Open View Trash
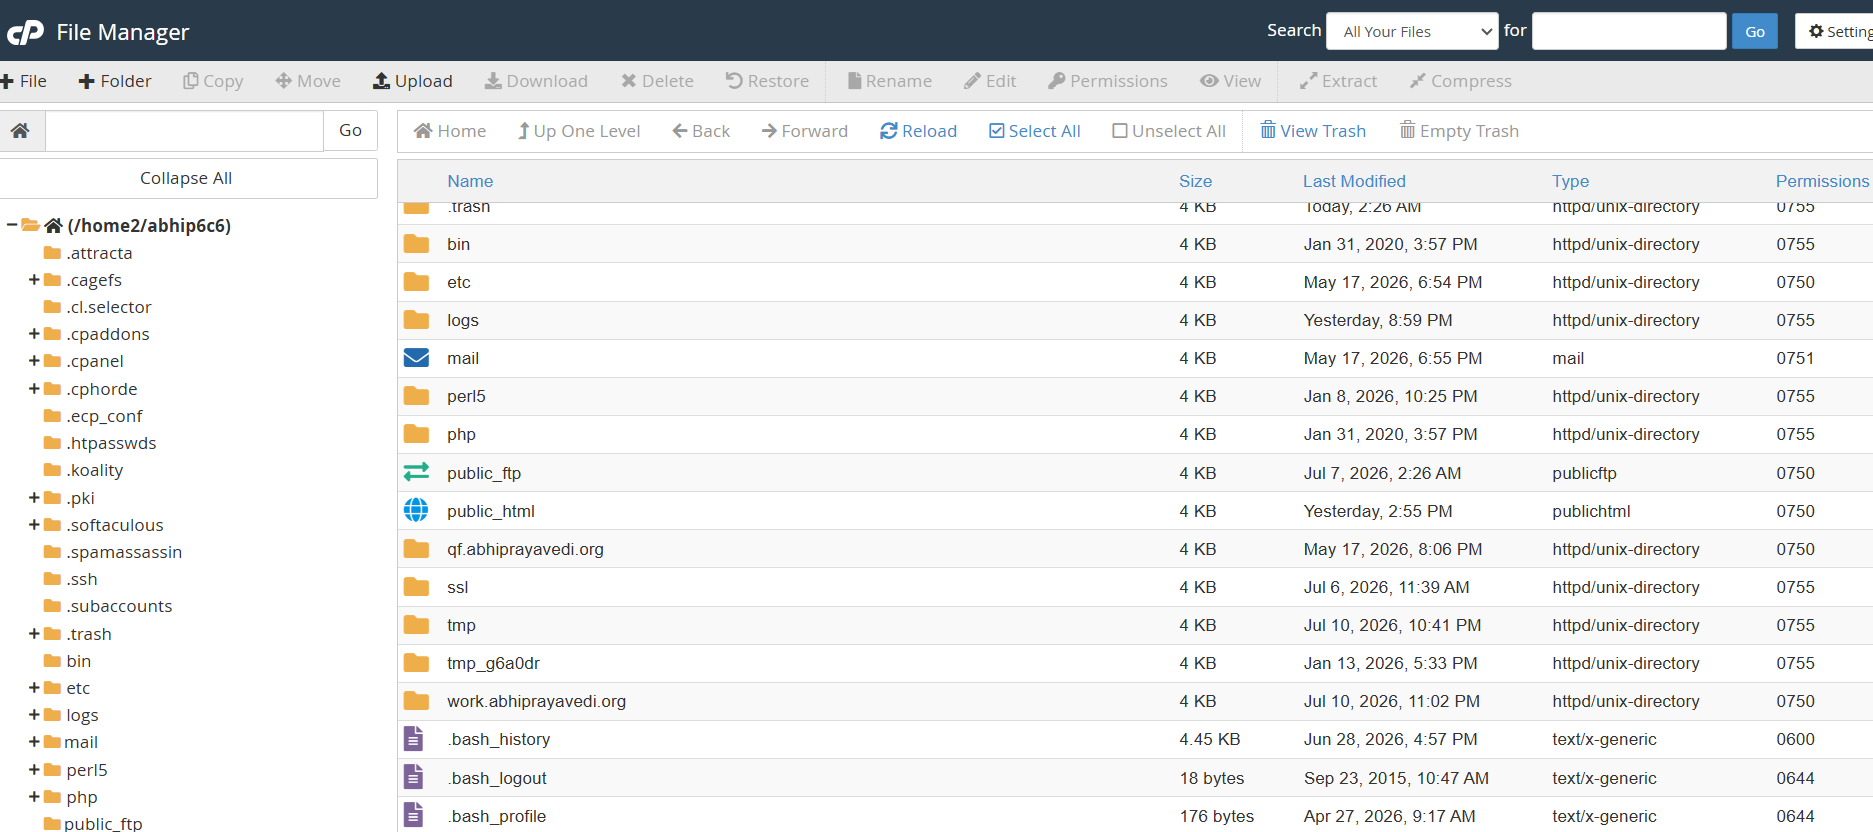The image size is (1873, 832). pyautogui.click(x=1313, y=131)
